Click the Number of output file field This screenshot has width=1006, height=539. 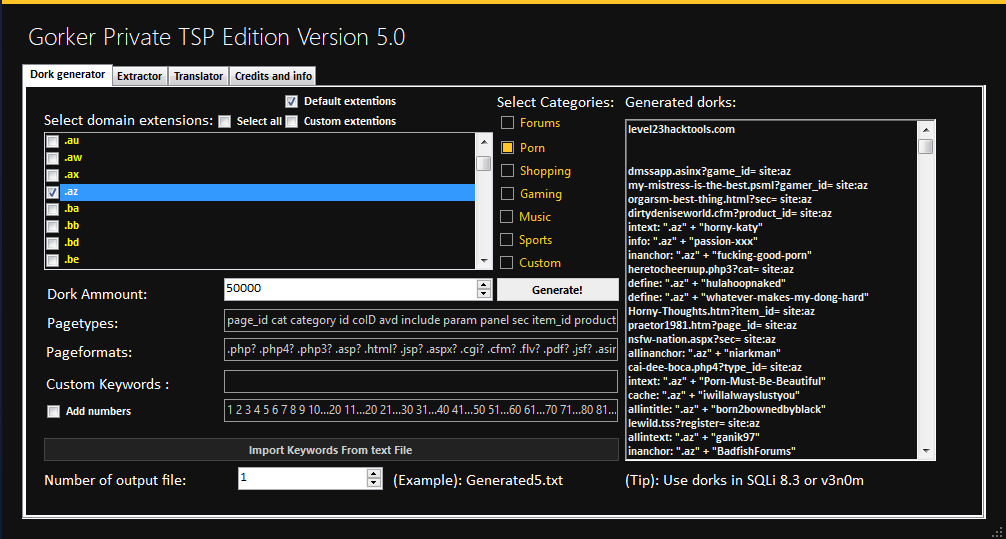[302, 478]
